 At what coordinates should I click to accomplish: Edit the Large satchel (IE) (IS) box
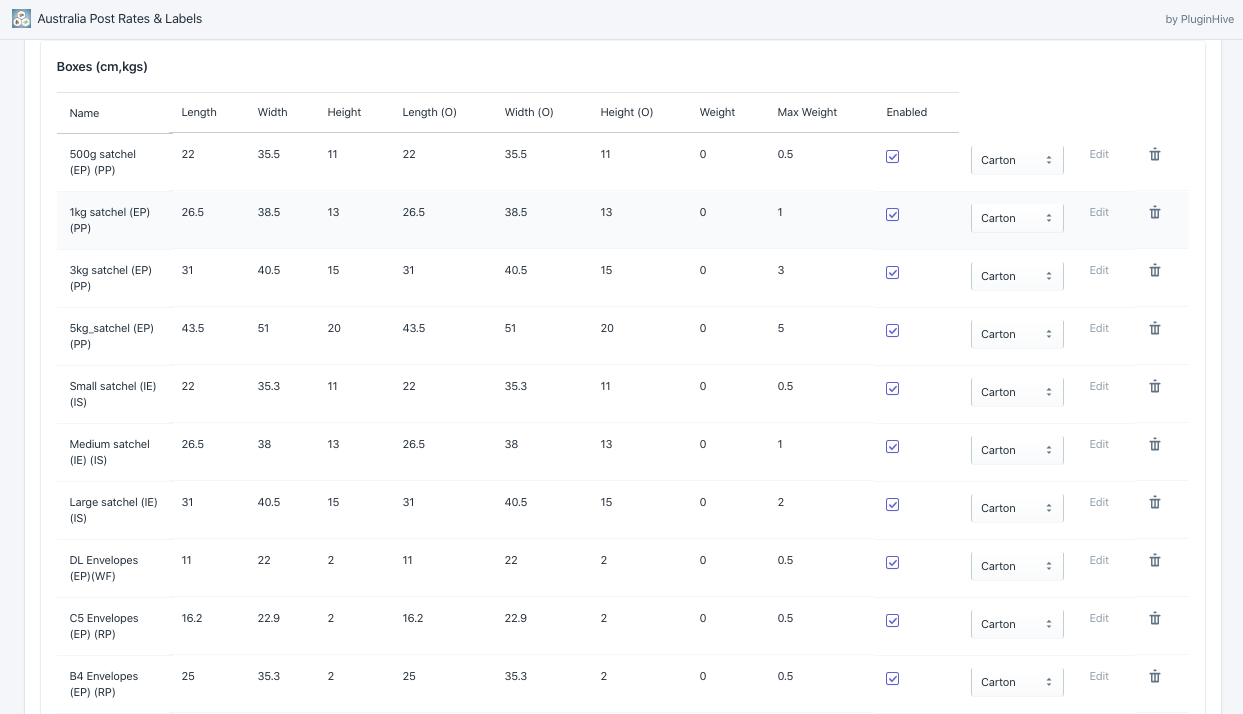(x=1099, y=502)
